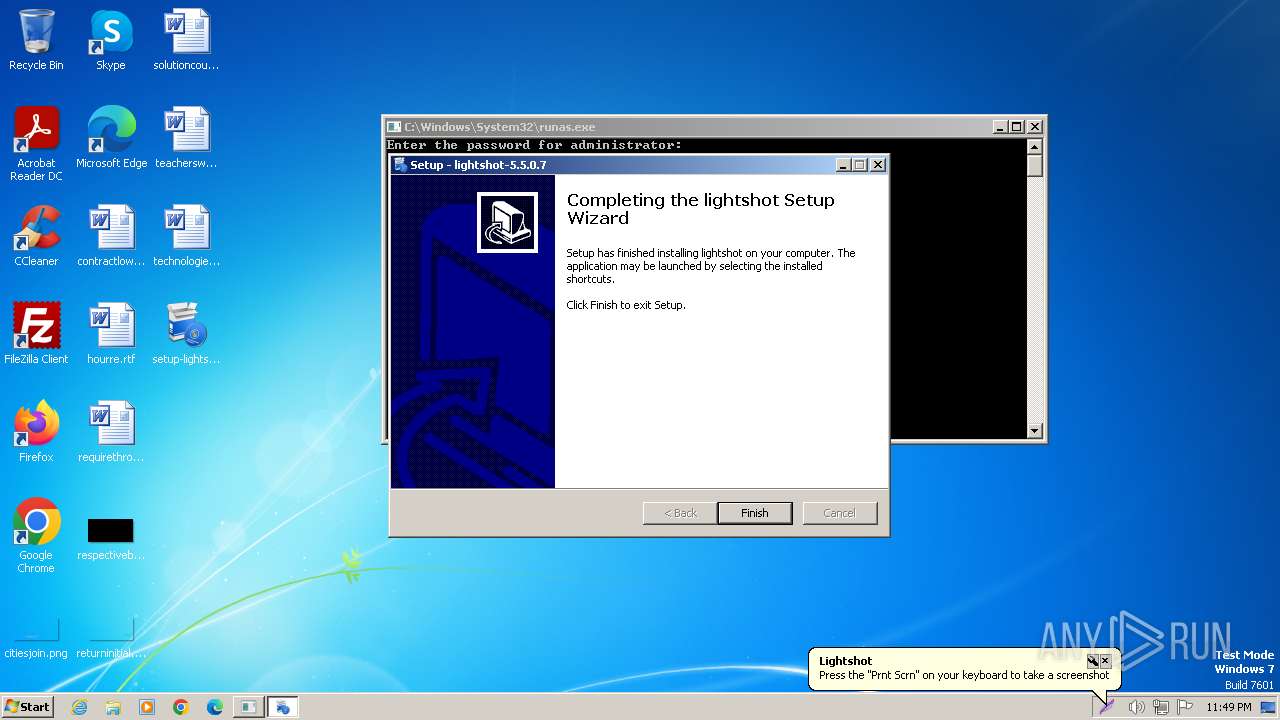Image resolution: width=1280 pixels, height=720 pixels.
Task: Click the Setup window title bar icon
Action: 400,165
